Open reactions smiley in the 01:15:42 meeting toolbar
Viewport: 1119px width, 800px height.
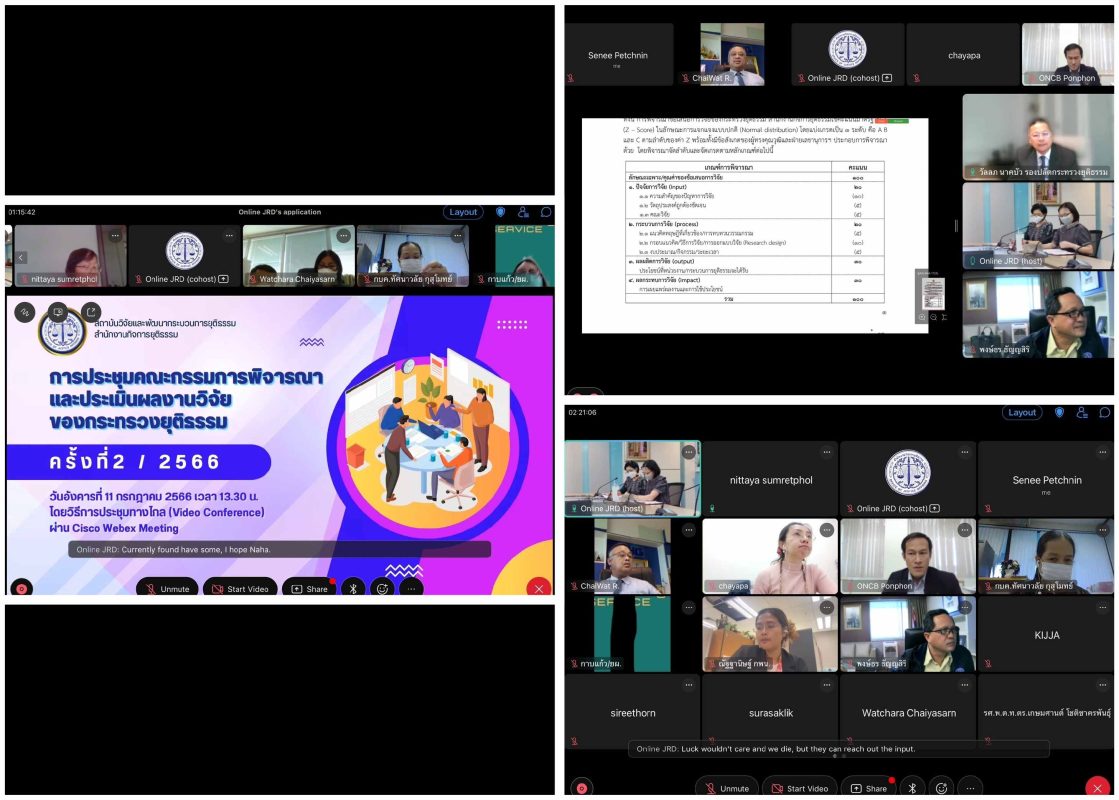pos(381,588)
